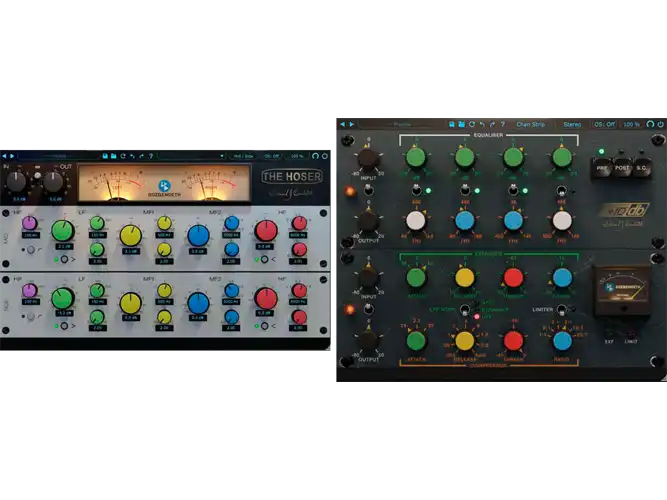667x500 pixels.
Task: Toggle Mid row HP filter switch
Action: click(31, 250)
